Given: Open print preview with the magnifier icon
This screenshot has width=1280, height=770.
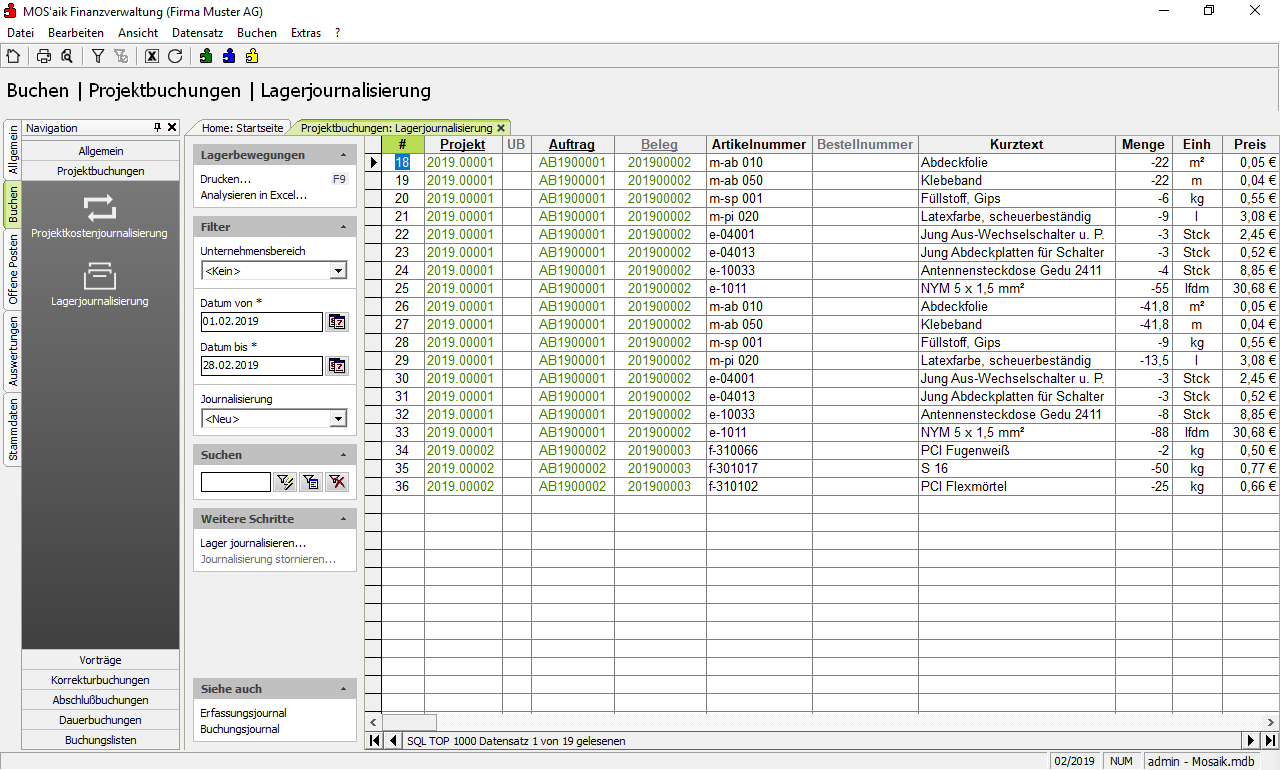Looking at the screenshot, I should pyautogui.click(x=66, y=56).
